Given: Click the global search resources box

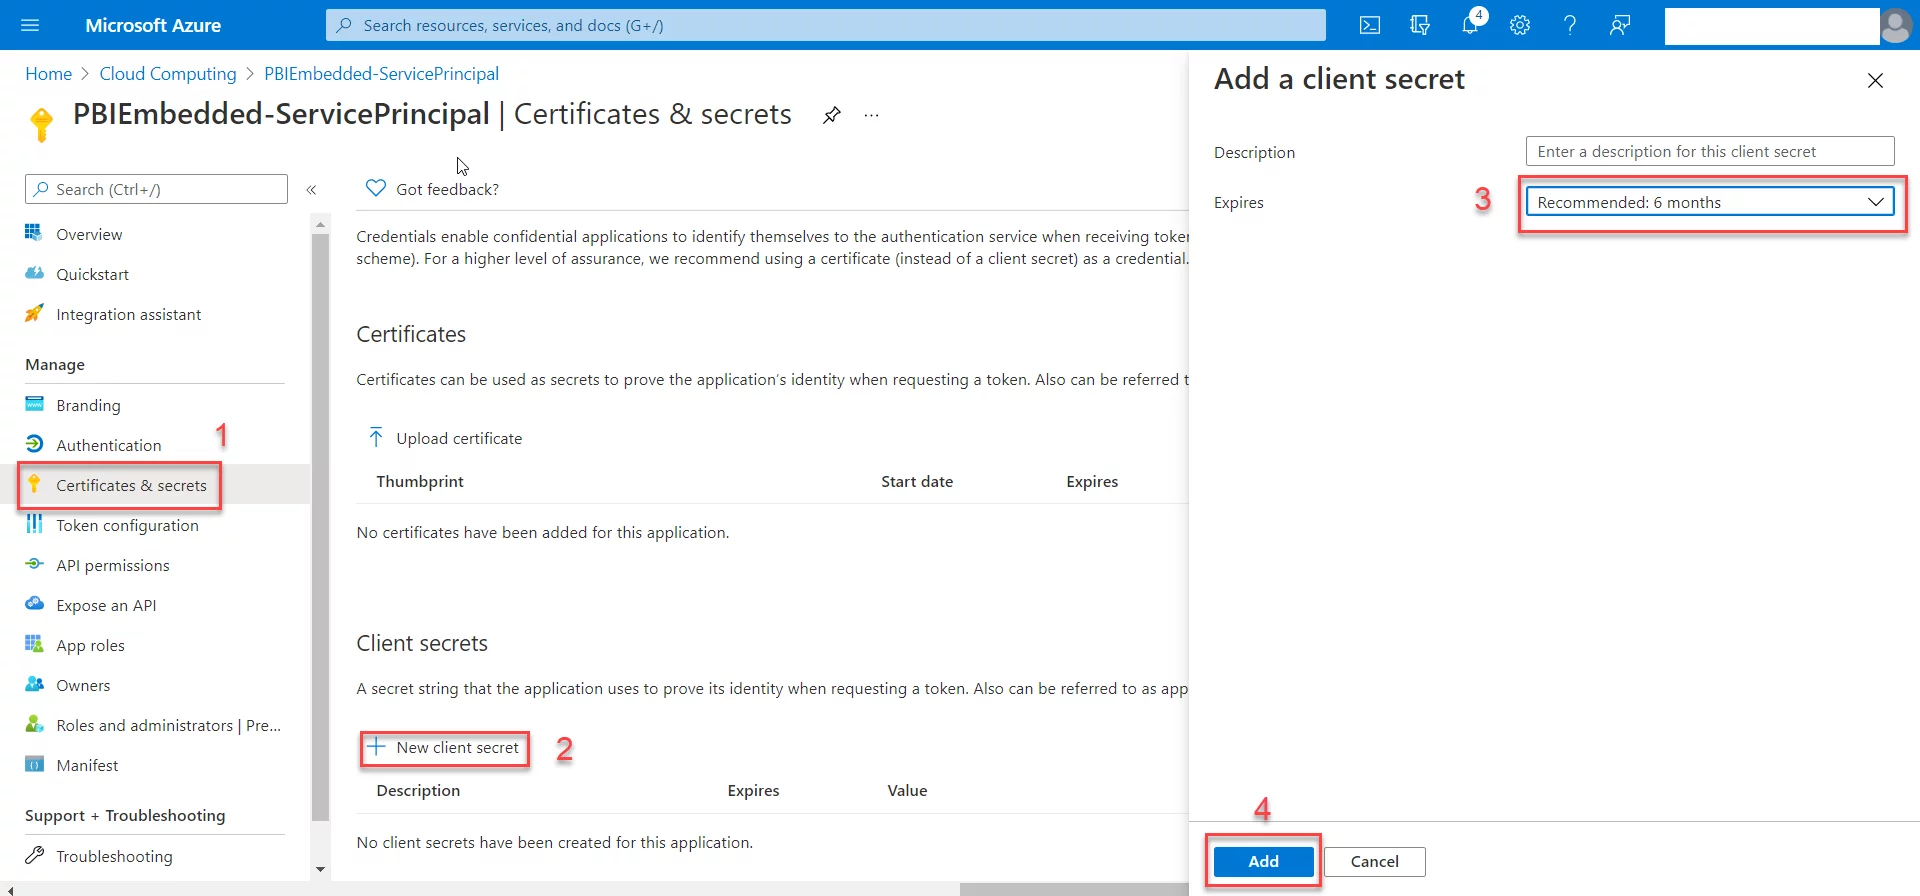Looking at the screenshot, I should click(x=826, y=25).
